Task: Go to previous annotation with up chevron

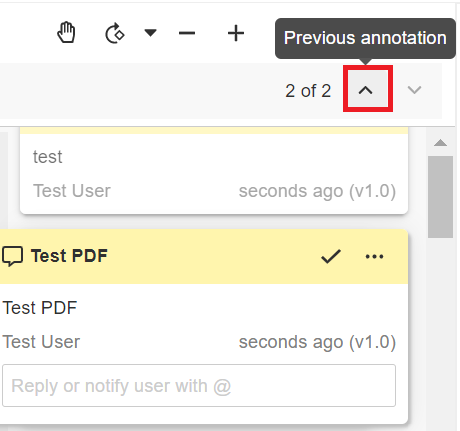Action: pyautogui.click(x=366, y=90)
